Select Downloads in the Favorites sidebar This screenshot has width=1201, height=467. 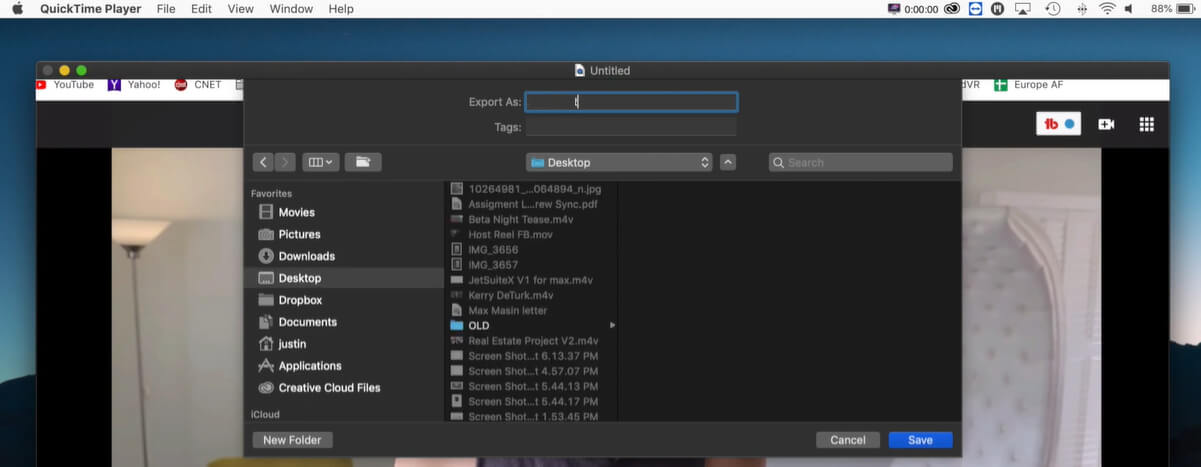306,256
